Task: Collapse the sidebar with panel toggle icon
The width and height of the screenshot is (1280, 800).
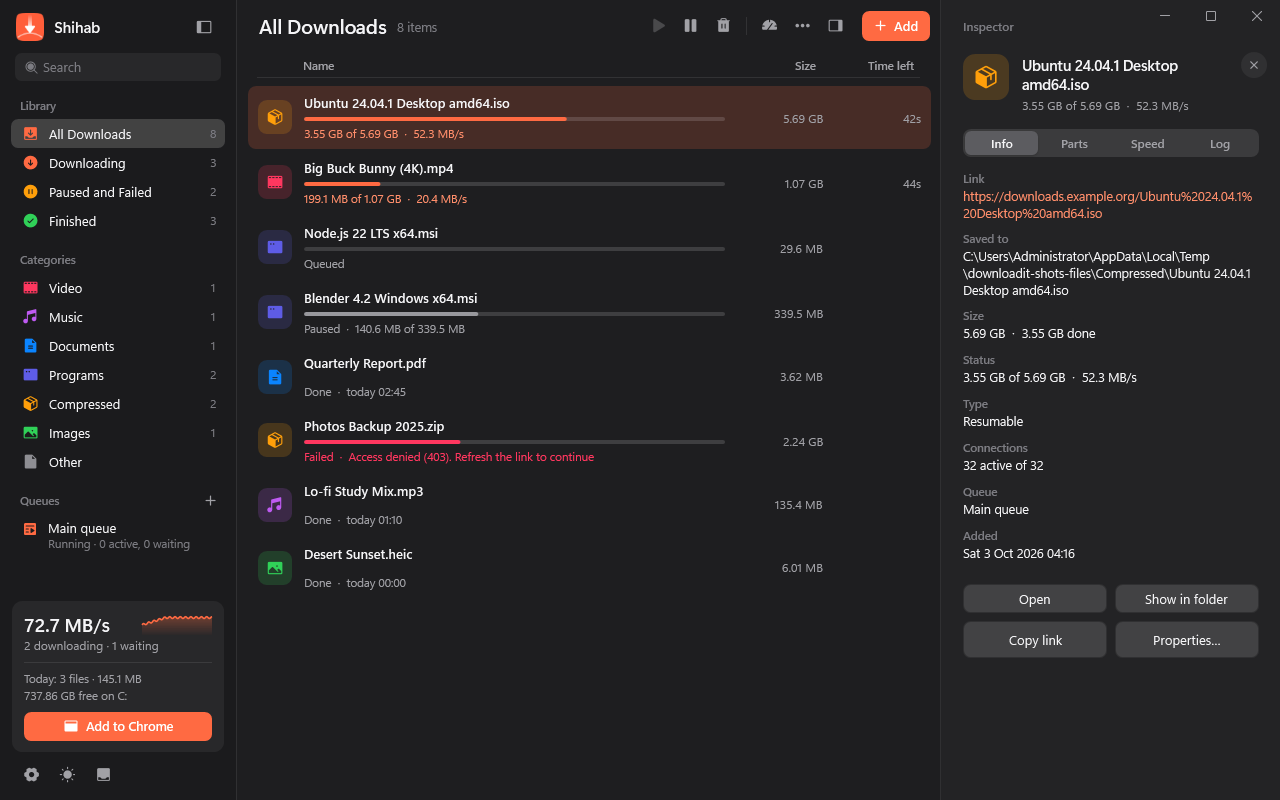Action: 204,27
